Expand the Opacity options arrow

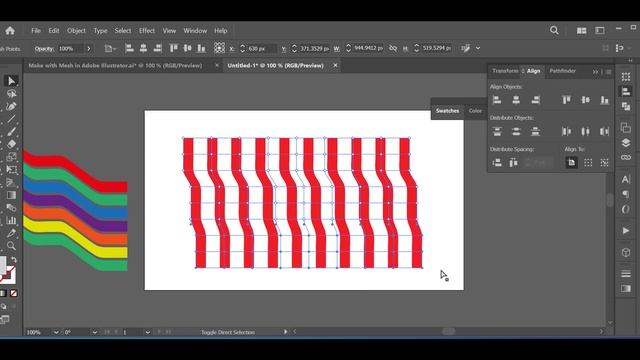pos(89,49)
